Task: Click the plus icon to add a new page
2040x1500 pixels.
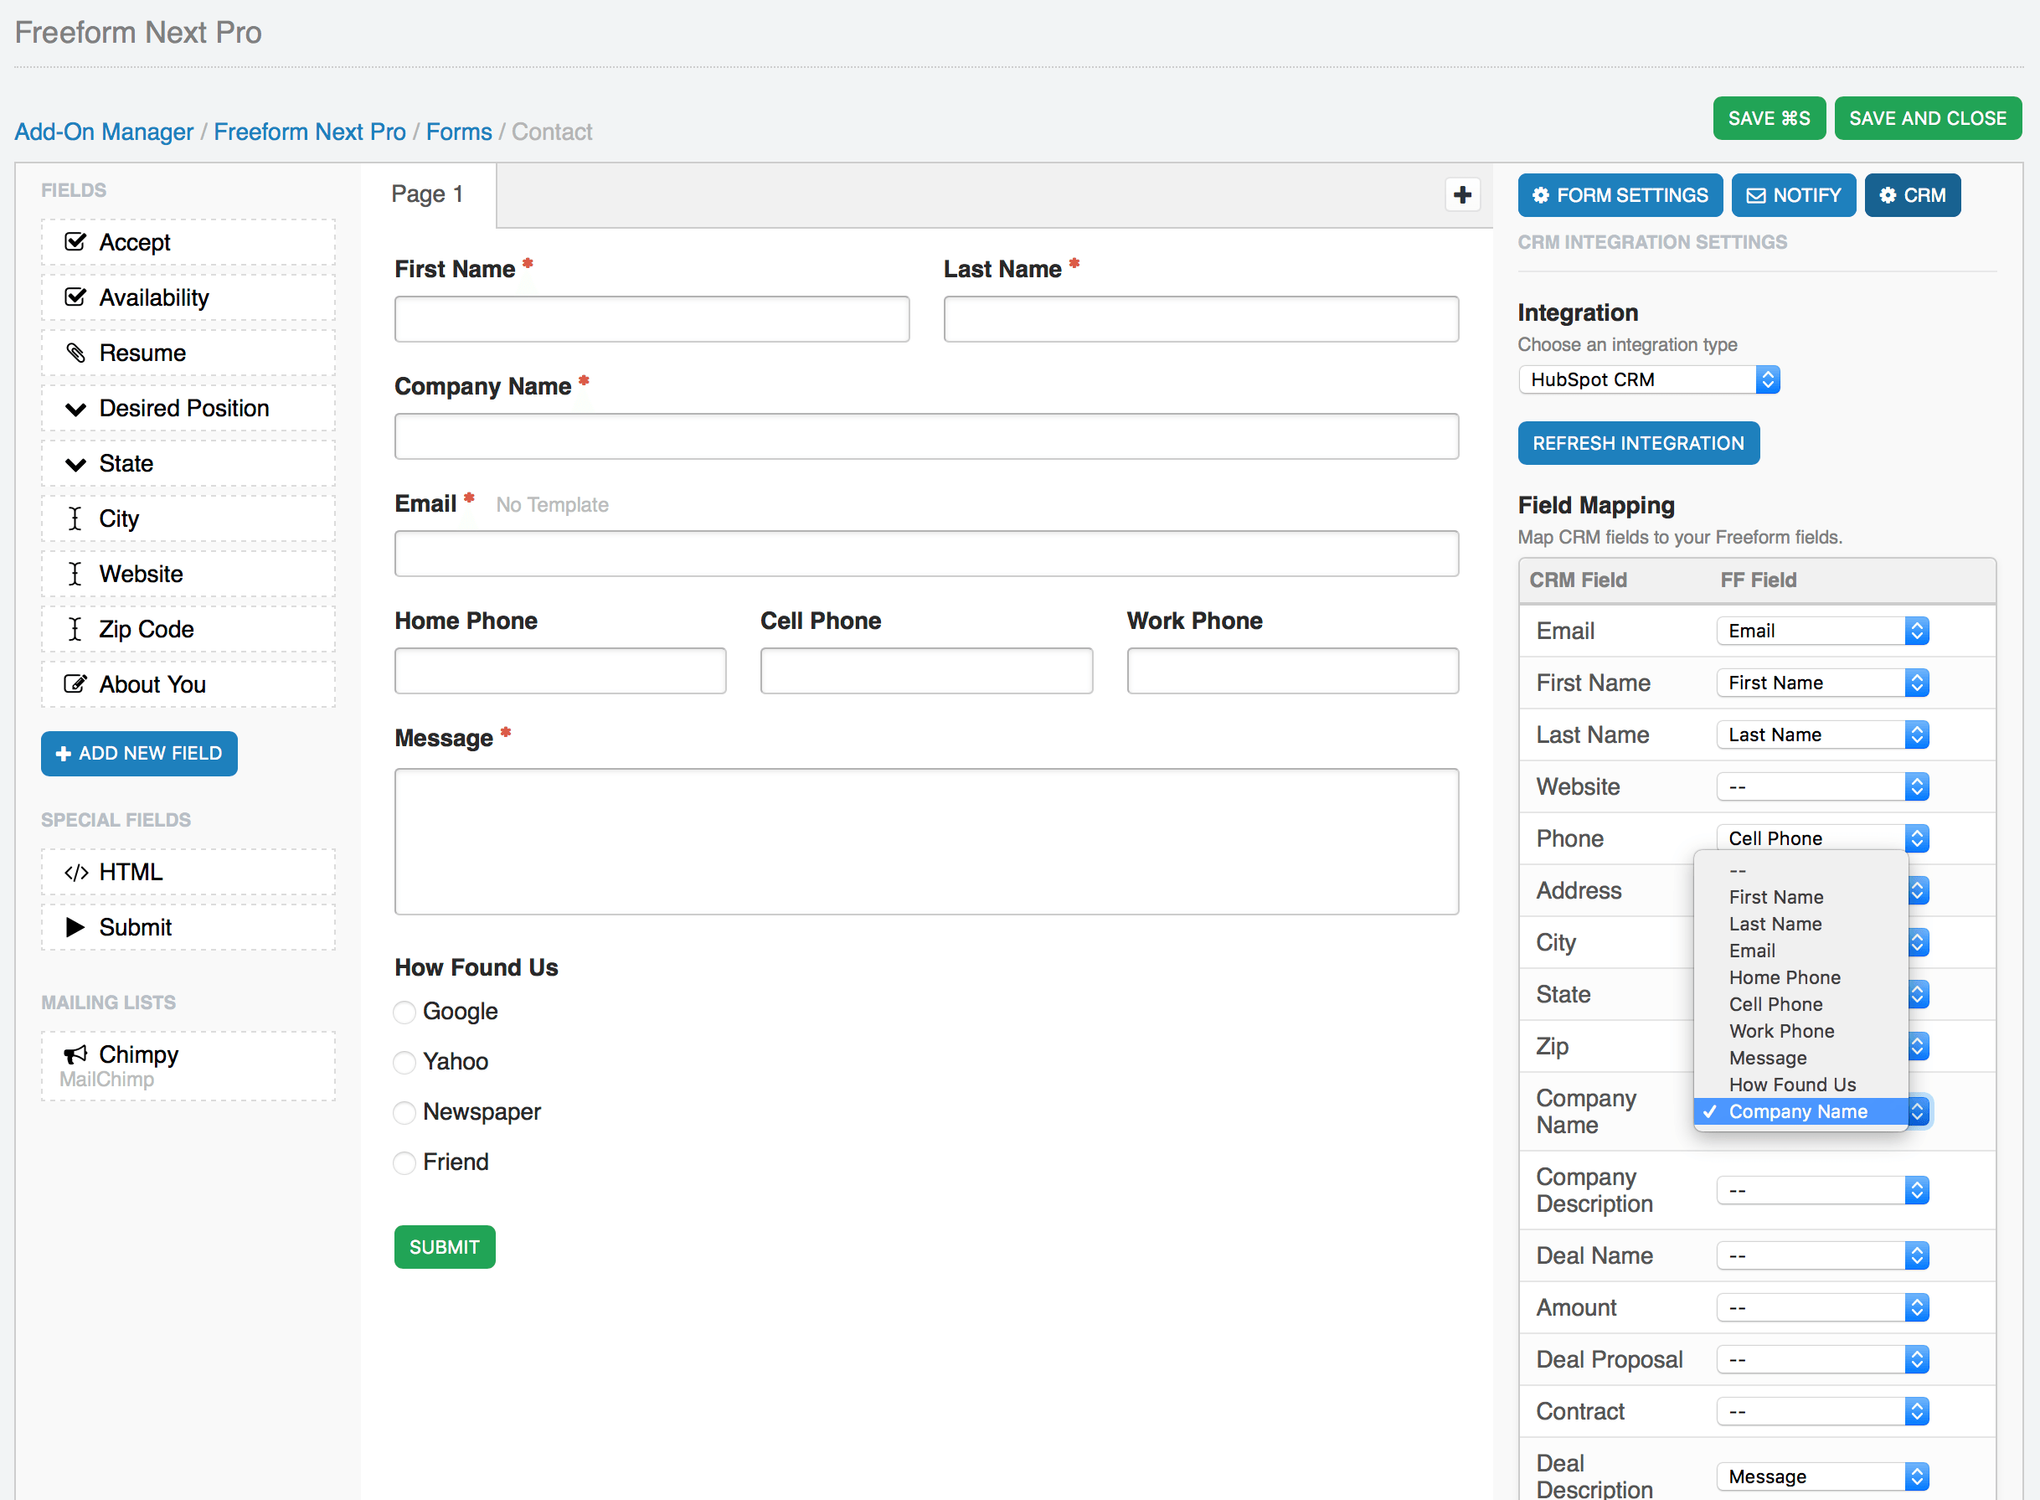Action: pos(1462,194)
